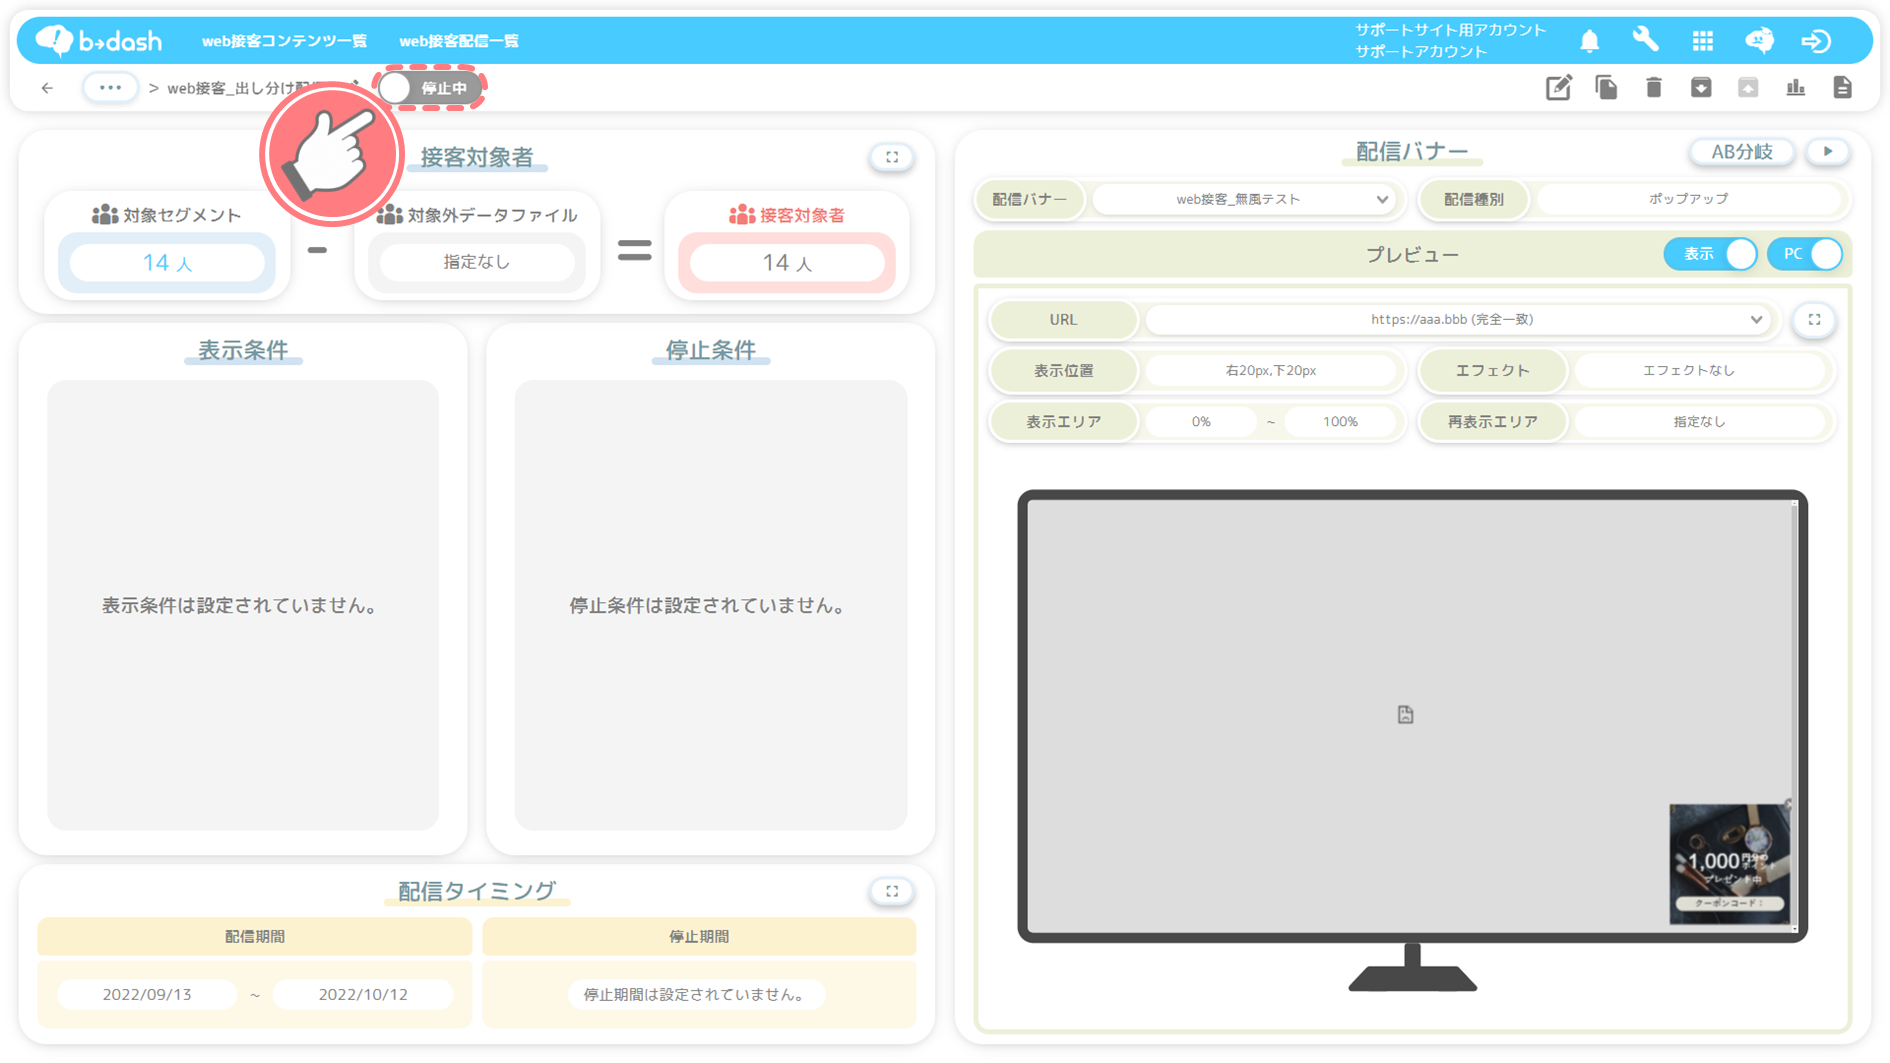Click the 100% display area end
Image resolution: width=1890 pixels, height=1063 pixels.
(x=1340, y=422)
